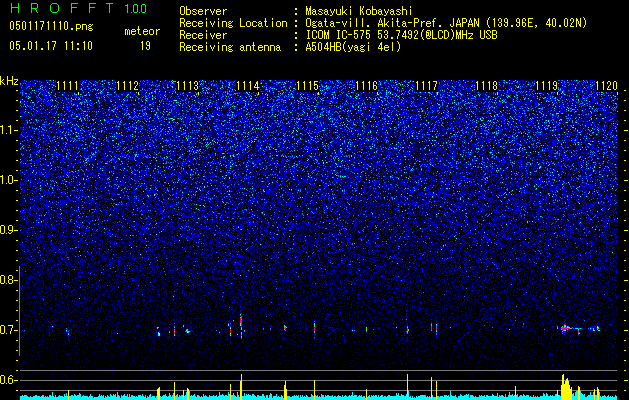Image resolution: width=629 pixels, height=400 pixels.
Task: Click the 1120 time marker
Action: pyautogui.click(x=607, y=86)
